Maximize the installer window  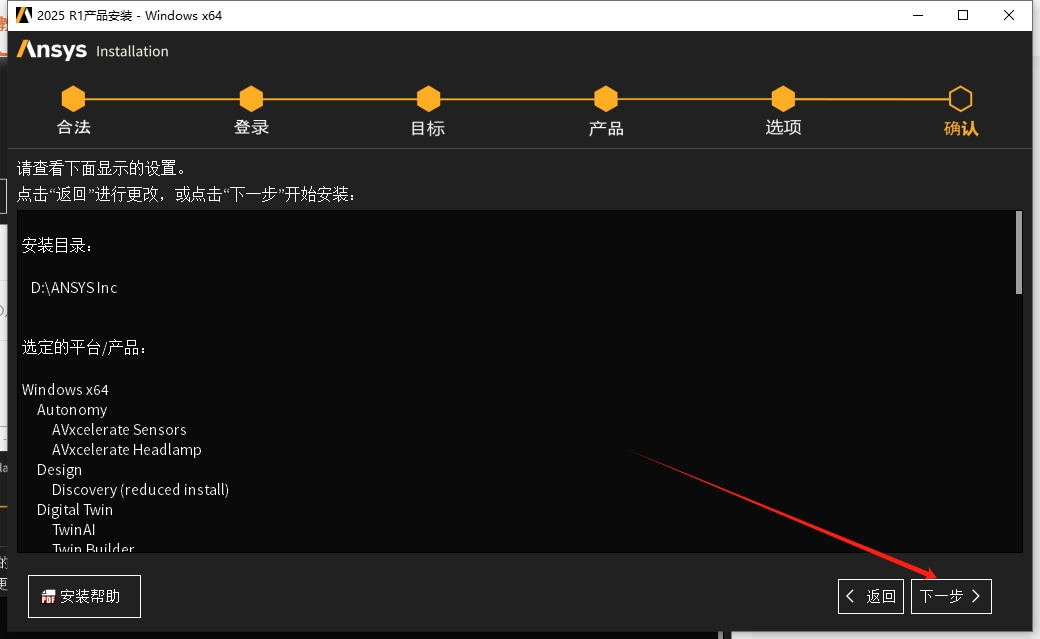click(963, 15)
